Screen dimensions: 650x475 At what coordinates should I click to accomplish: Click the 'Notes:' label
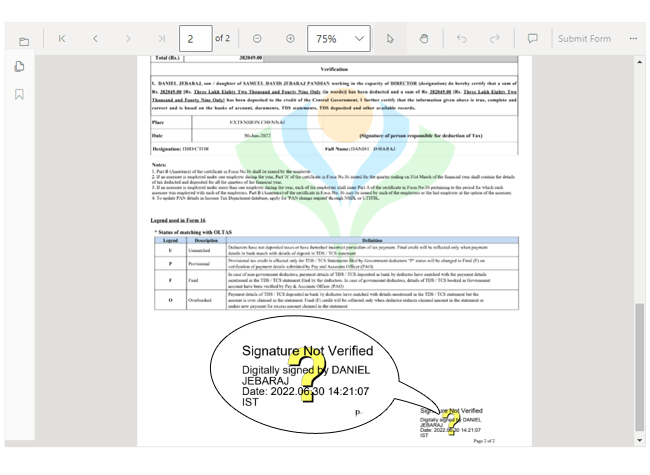point(159,165)
